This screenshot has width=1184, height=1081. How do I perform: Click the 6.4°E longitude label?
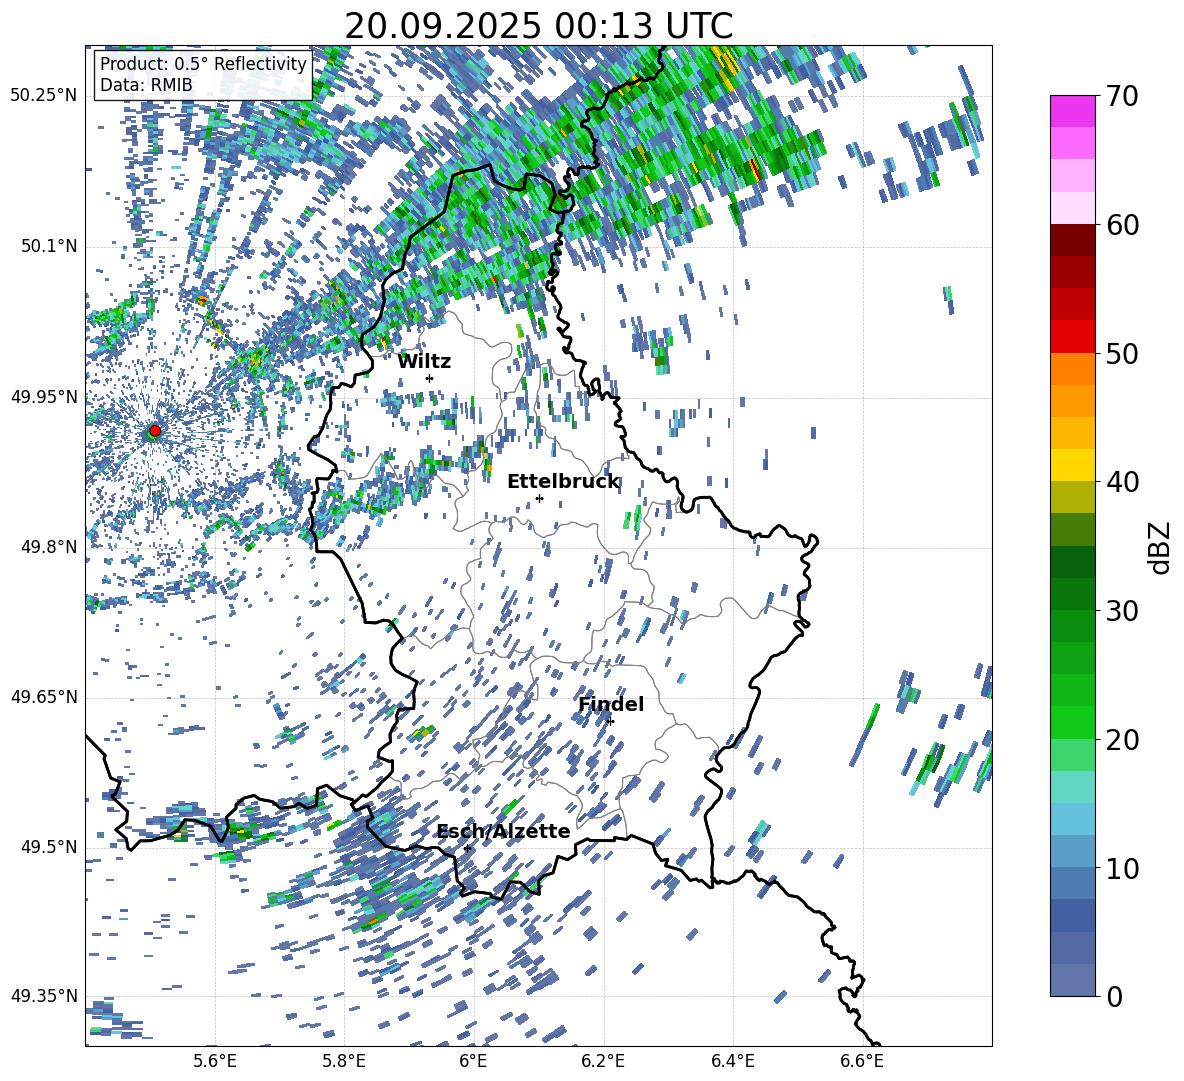pyautogui.click(x=732, y=1061)
